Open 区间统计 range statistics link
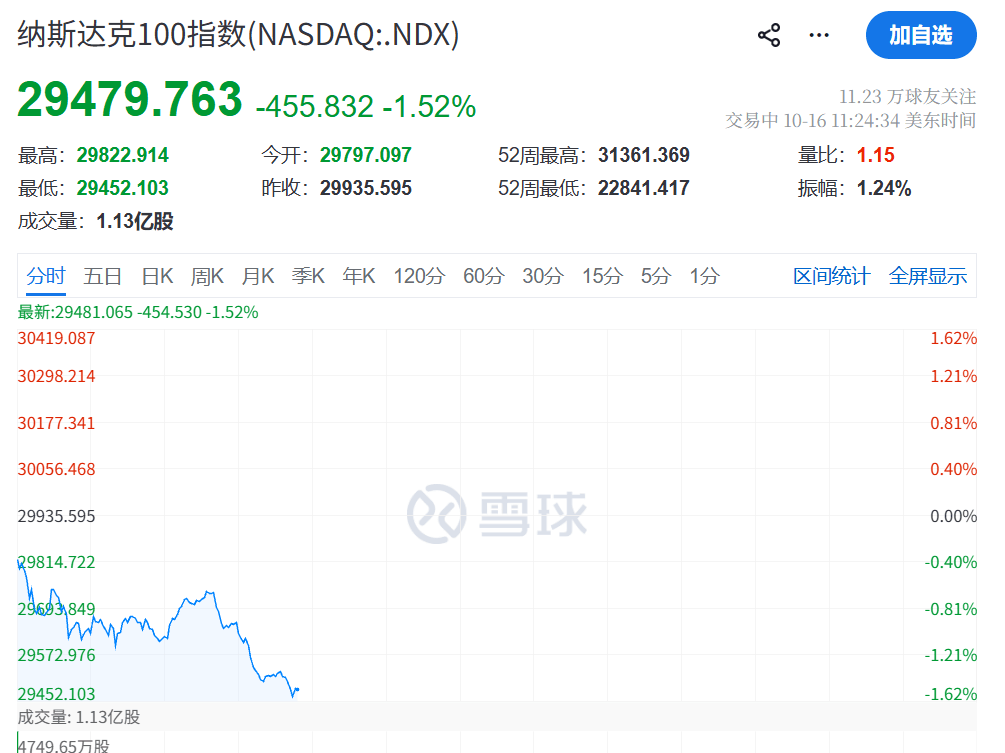 (831, 276)
